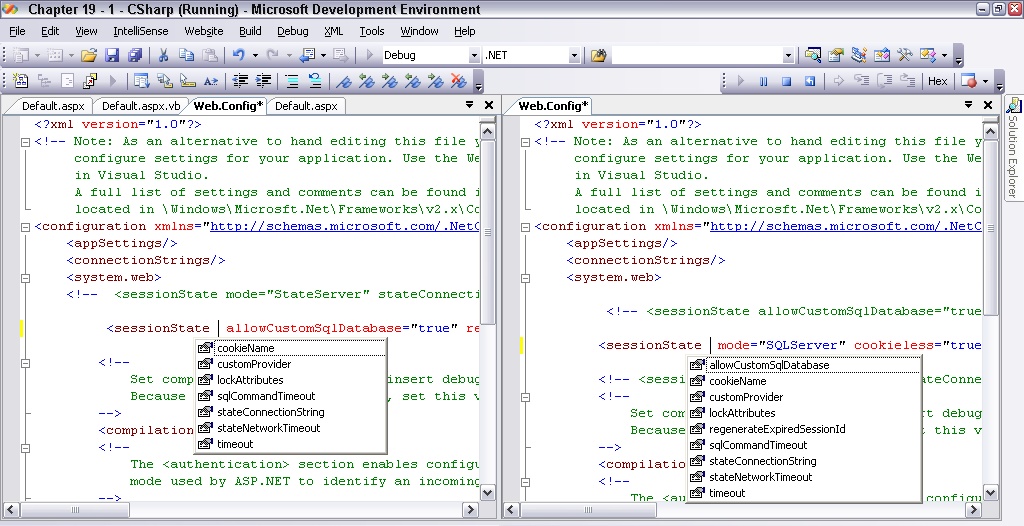
Task: Click the Undo arrow icon
Action: [239, 55]
